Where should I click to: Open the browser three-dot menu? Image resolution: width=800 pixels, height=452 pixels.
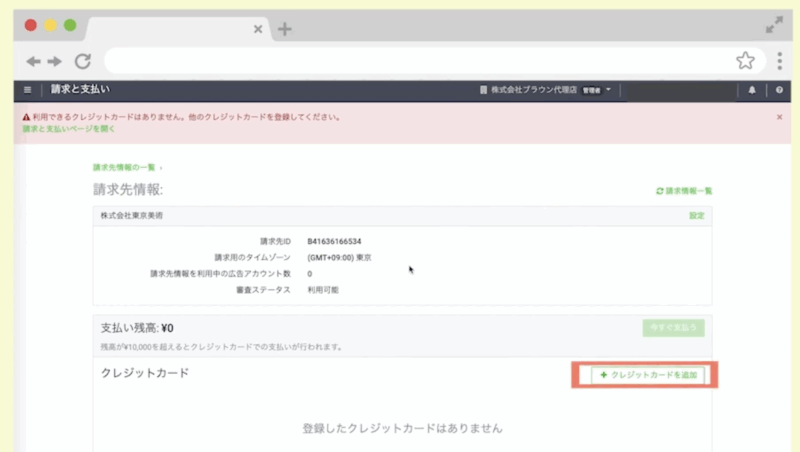point(780,61)
